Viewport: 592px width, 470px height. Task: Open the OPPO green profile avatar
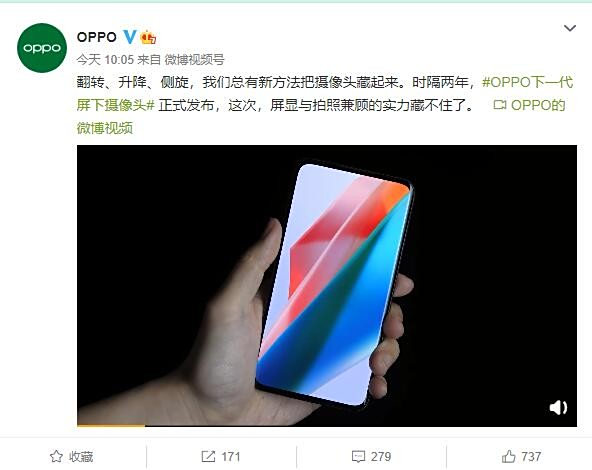coord(42,48)
